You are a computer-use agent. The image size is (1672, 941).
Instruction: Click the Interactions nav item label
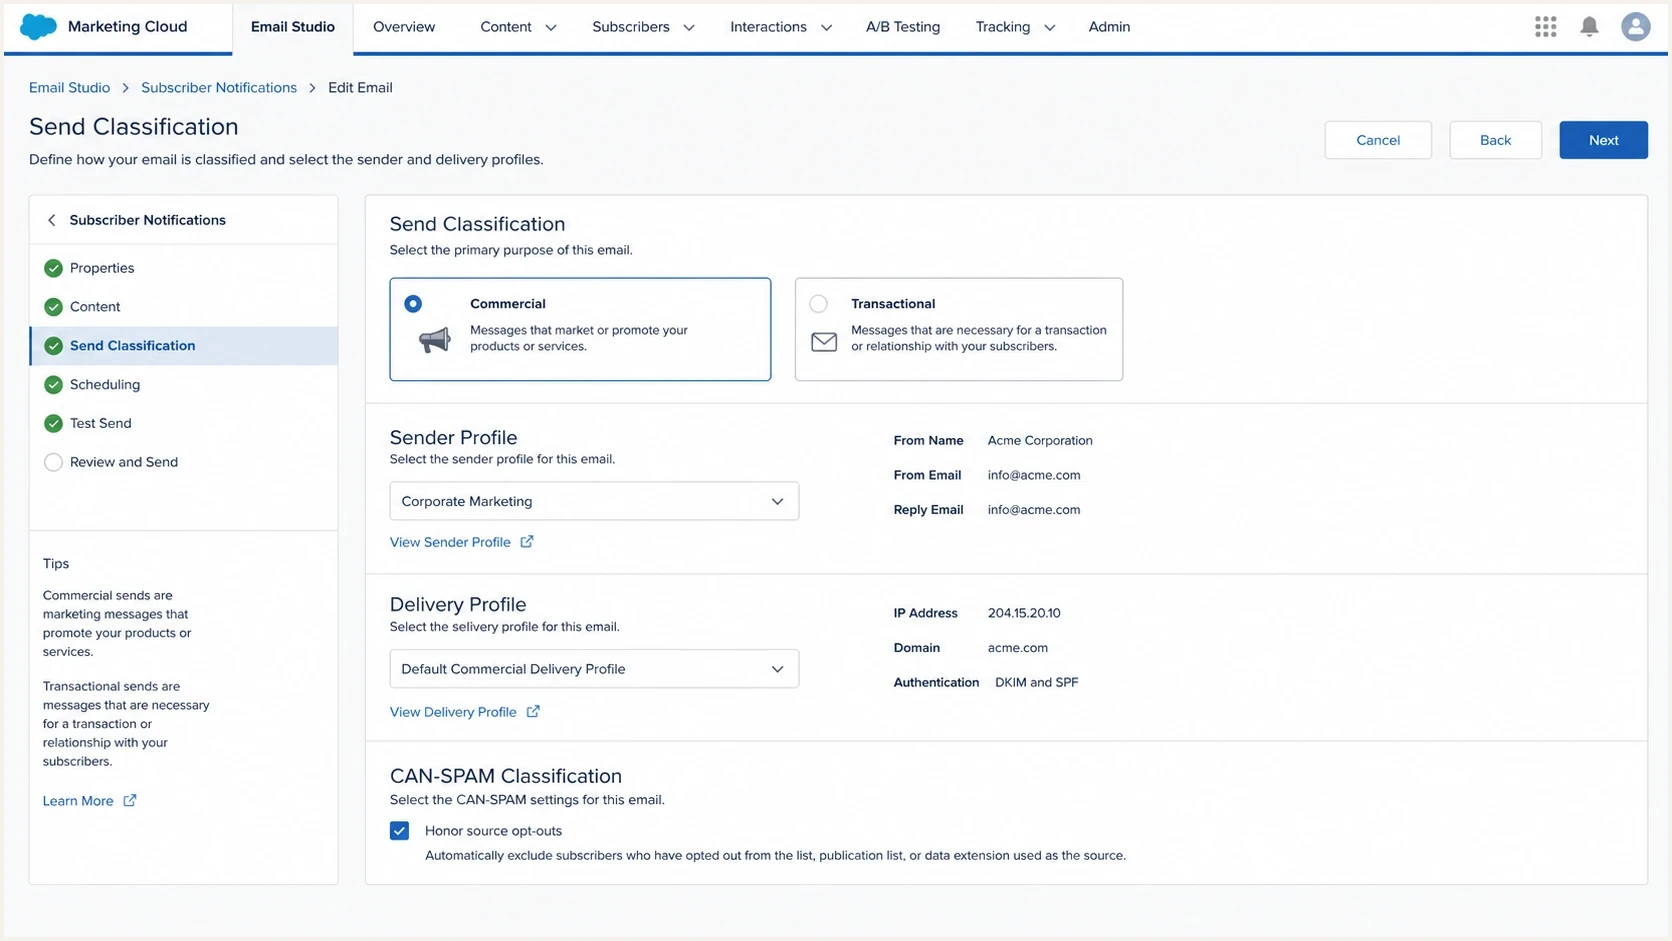768,27
